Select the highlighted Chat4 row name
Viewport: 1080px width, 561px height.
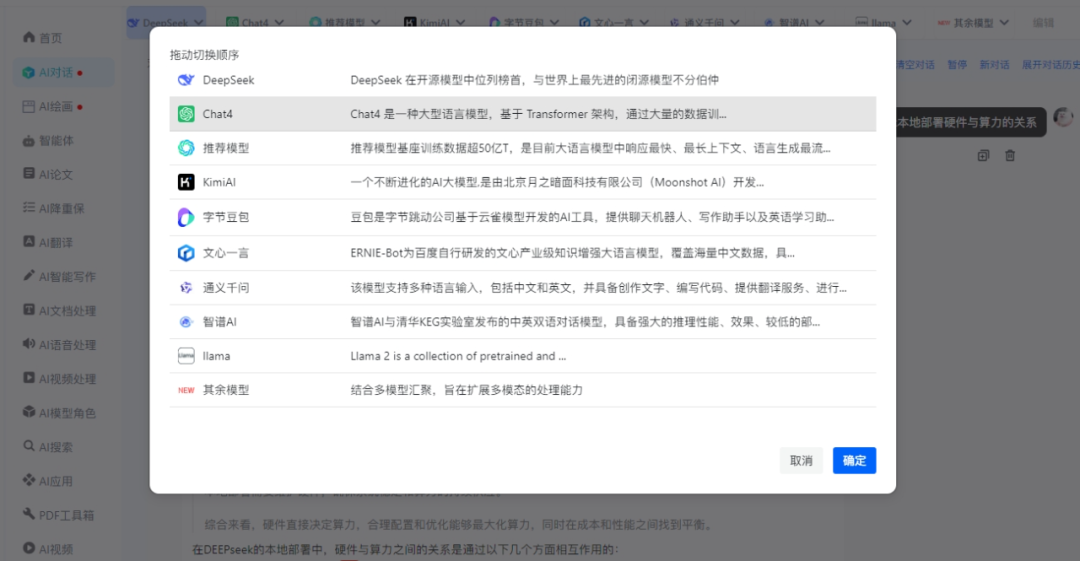point(217,114)
